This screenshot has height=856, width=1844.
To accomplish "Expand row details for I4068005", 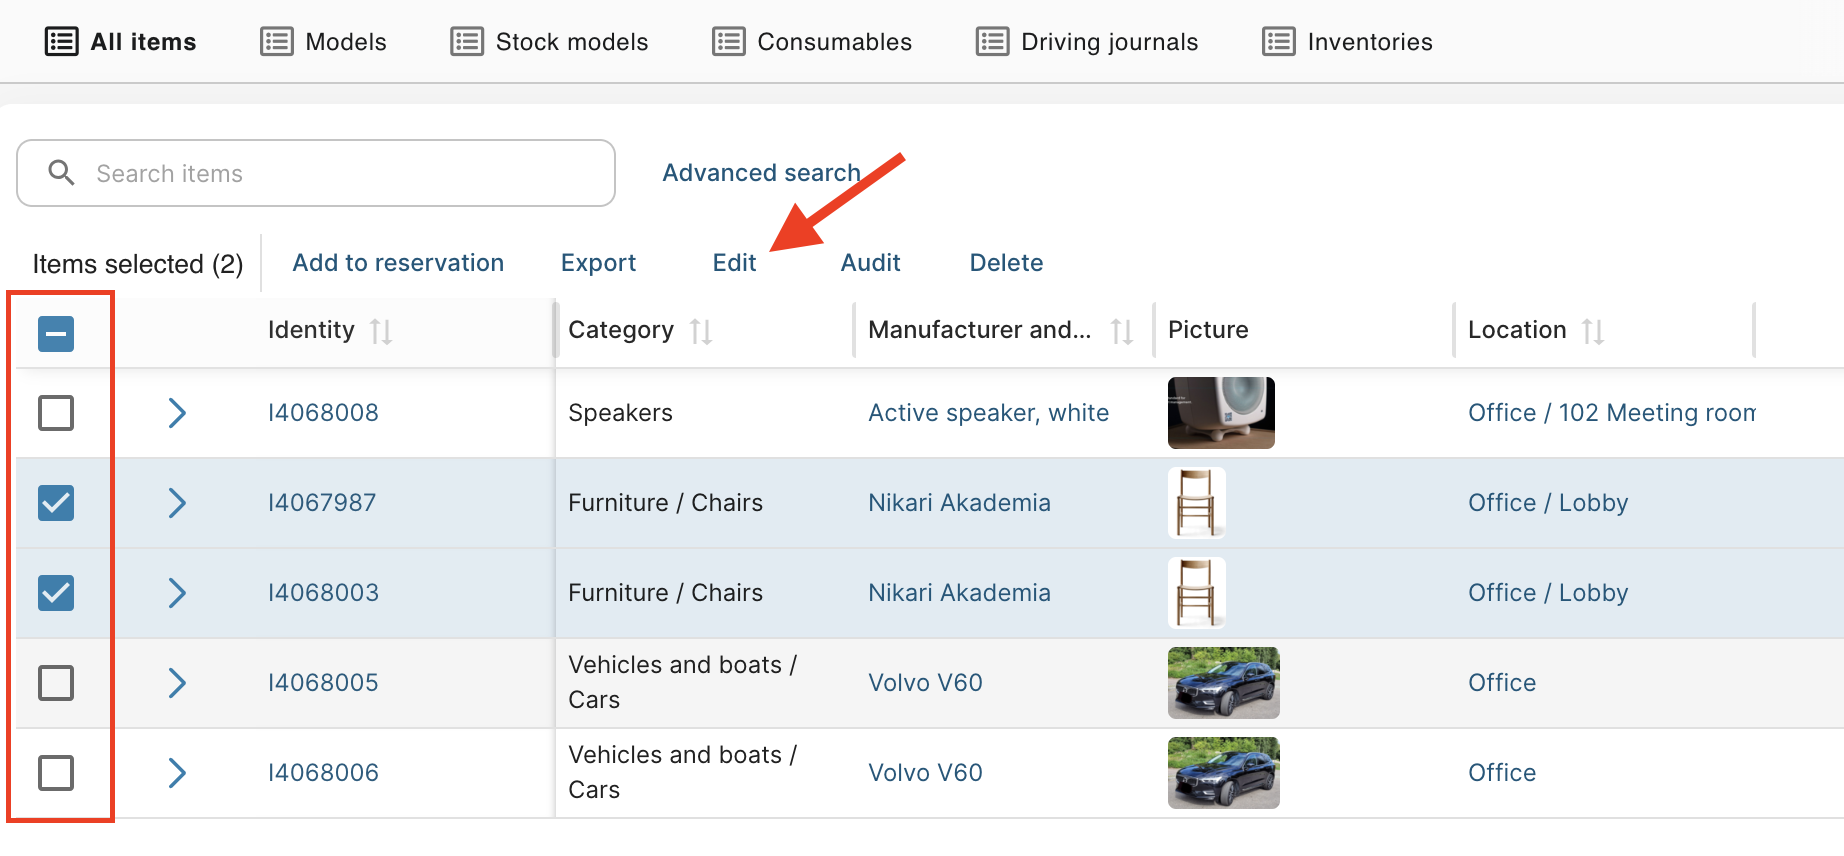I will coord(177,683).
